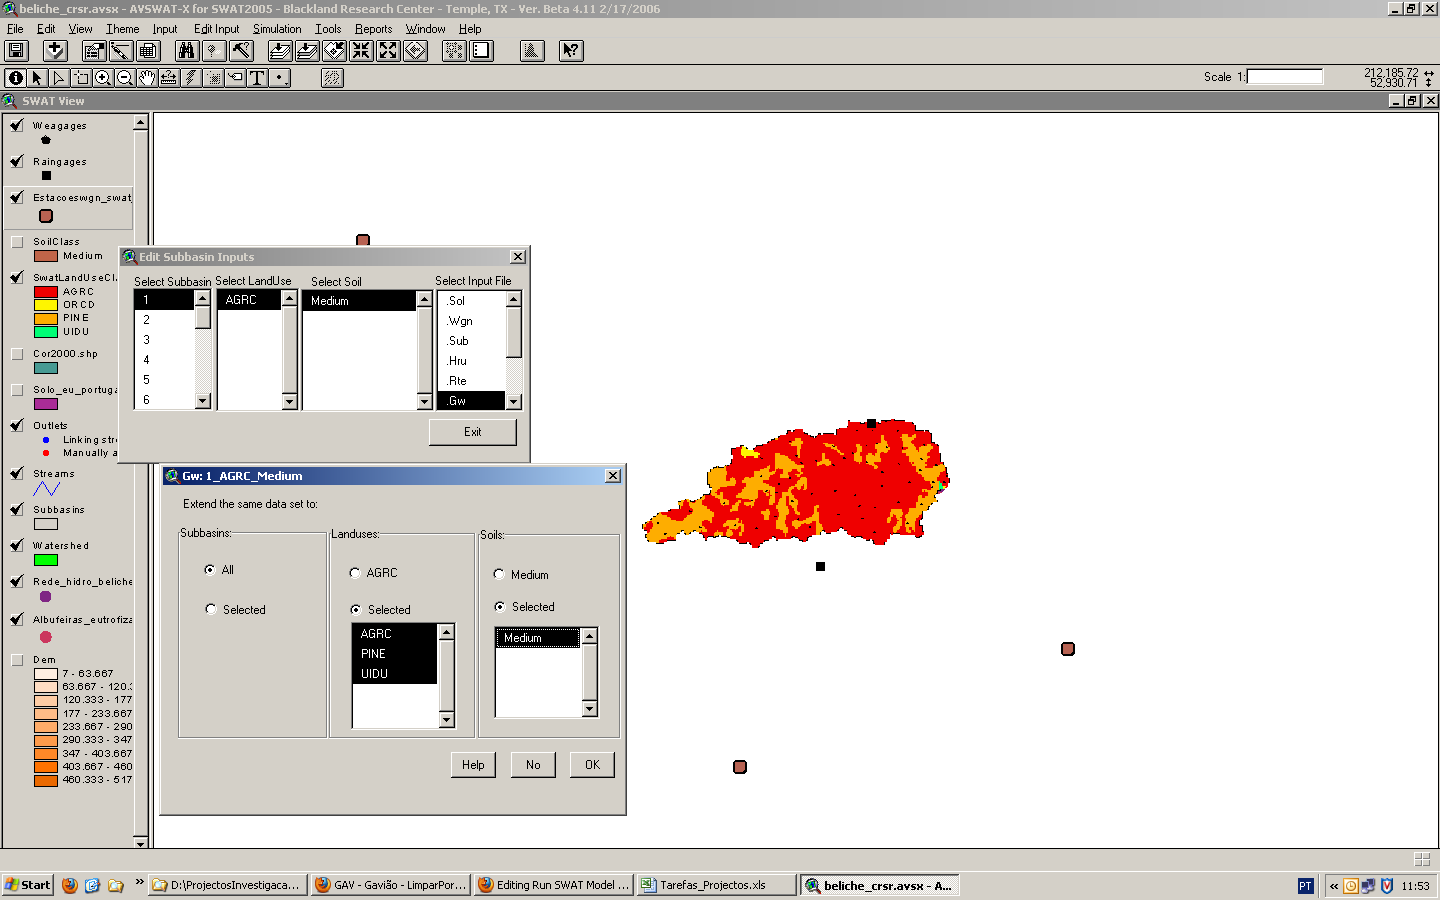Click the binoculars Find icon
This screenshot has width=1440, height=900.
click(186, 51)
